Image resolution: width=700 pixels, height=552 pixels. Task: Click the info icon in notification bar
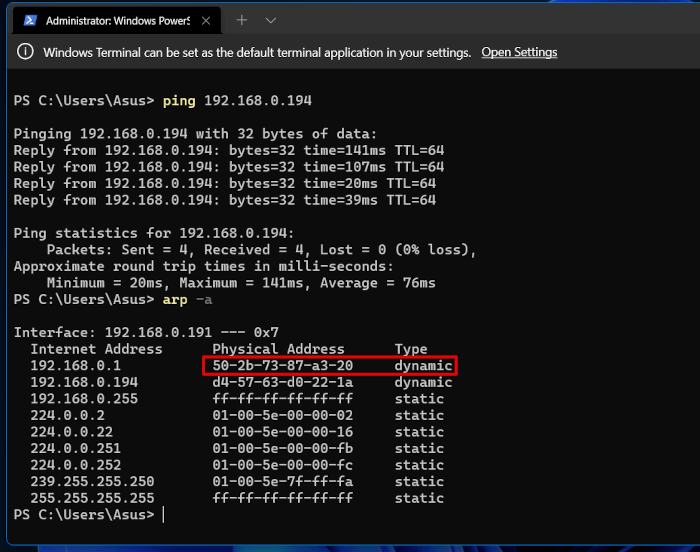coord(25,52)
